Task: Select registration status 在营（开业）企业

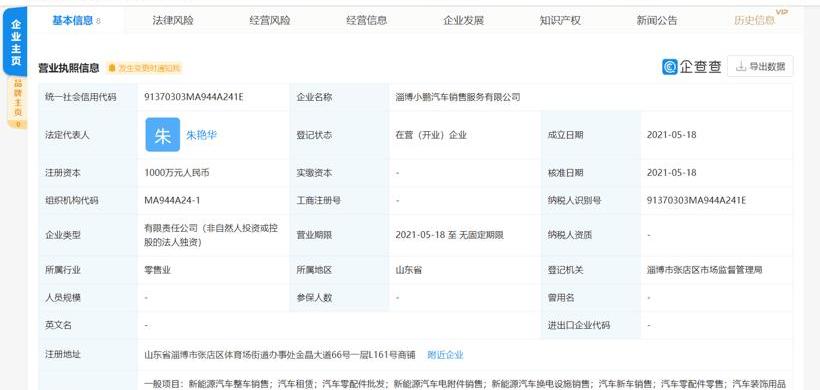Action: (x=431, y=135)
